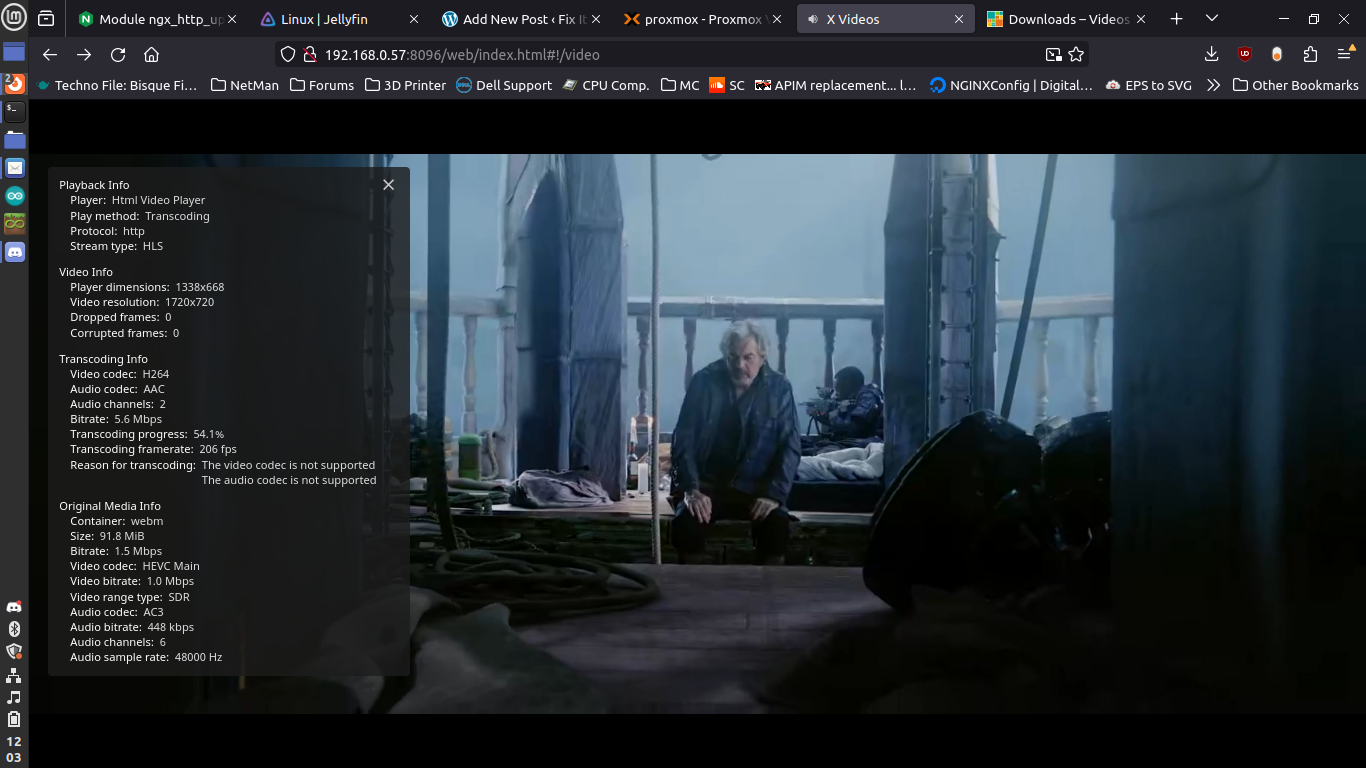The height and width of the screenshot is (768, 1366).
Task: Open the network connections tray icon
Action: [x=14, y=675]
